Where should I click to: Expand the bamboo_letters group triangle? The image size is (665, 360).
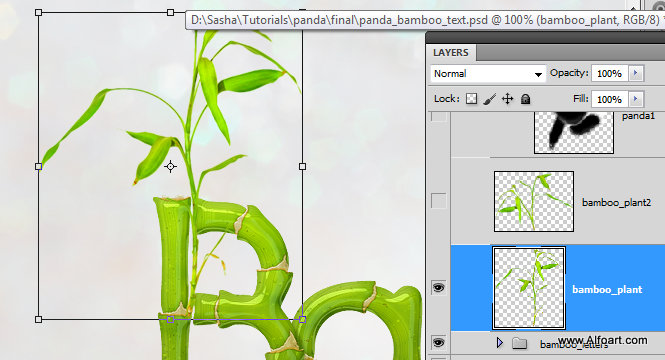pos(500,343)
